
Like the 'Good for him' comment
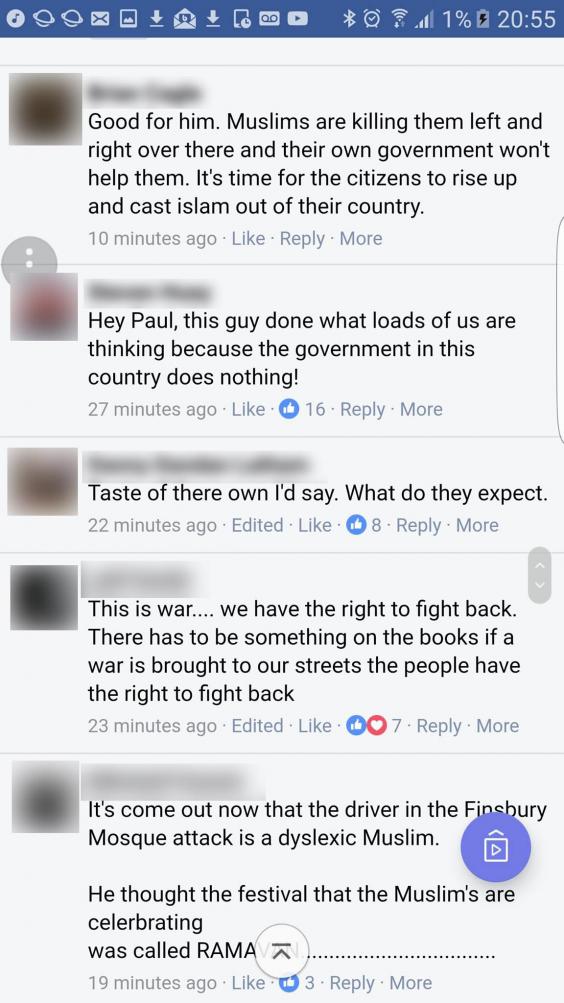pos(248,239)
